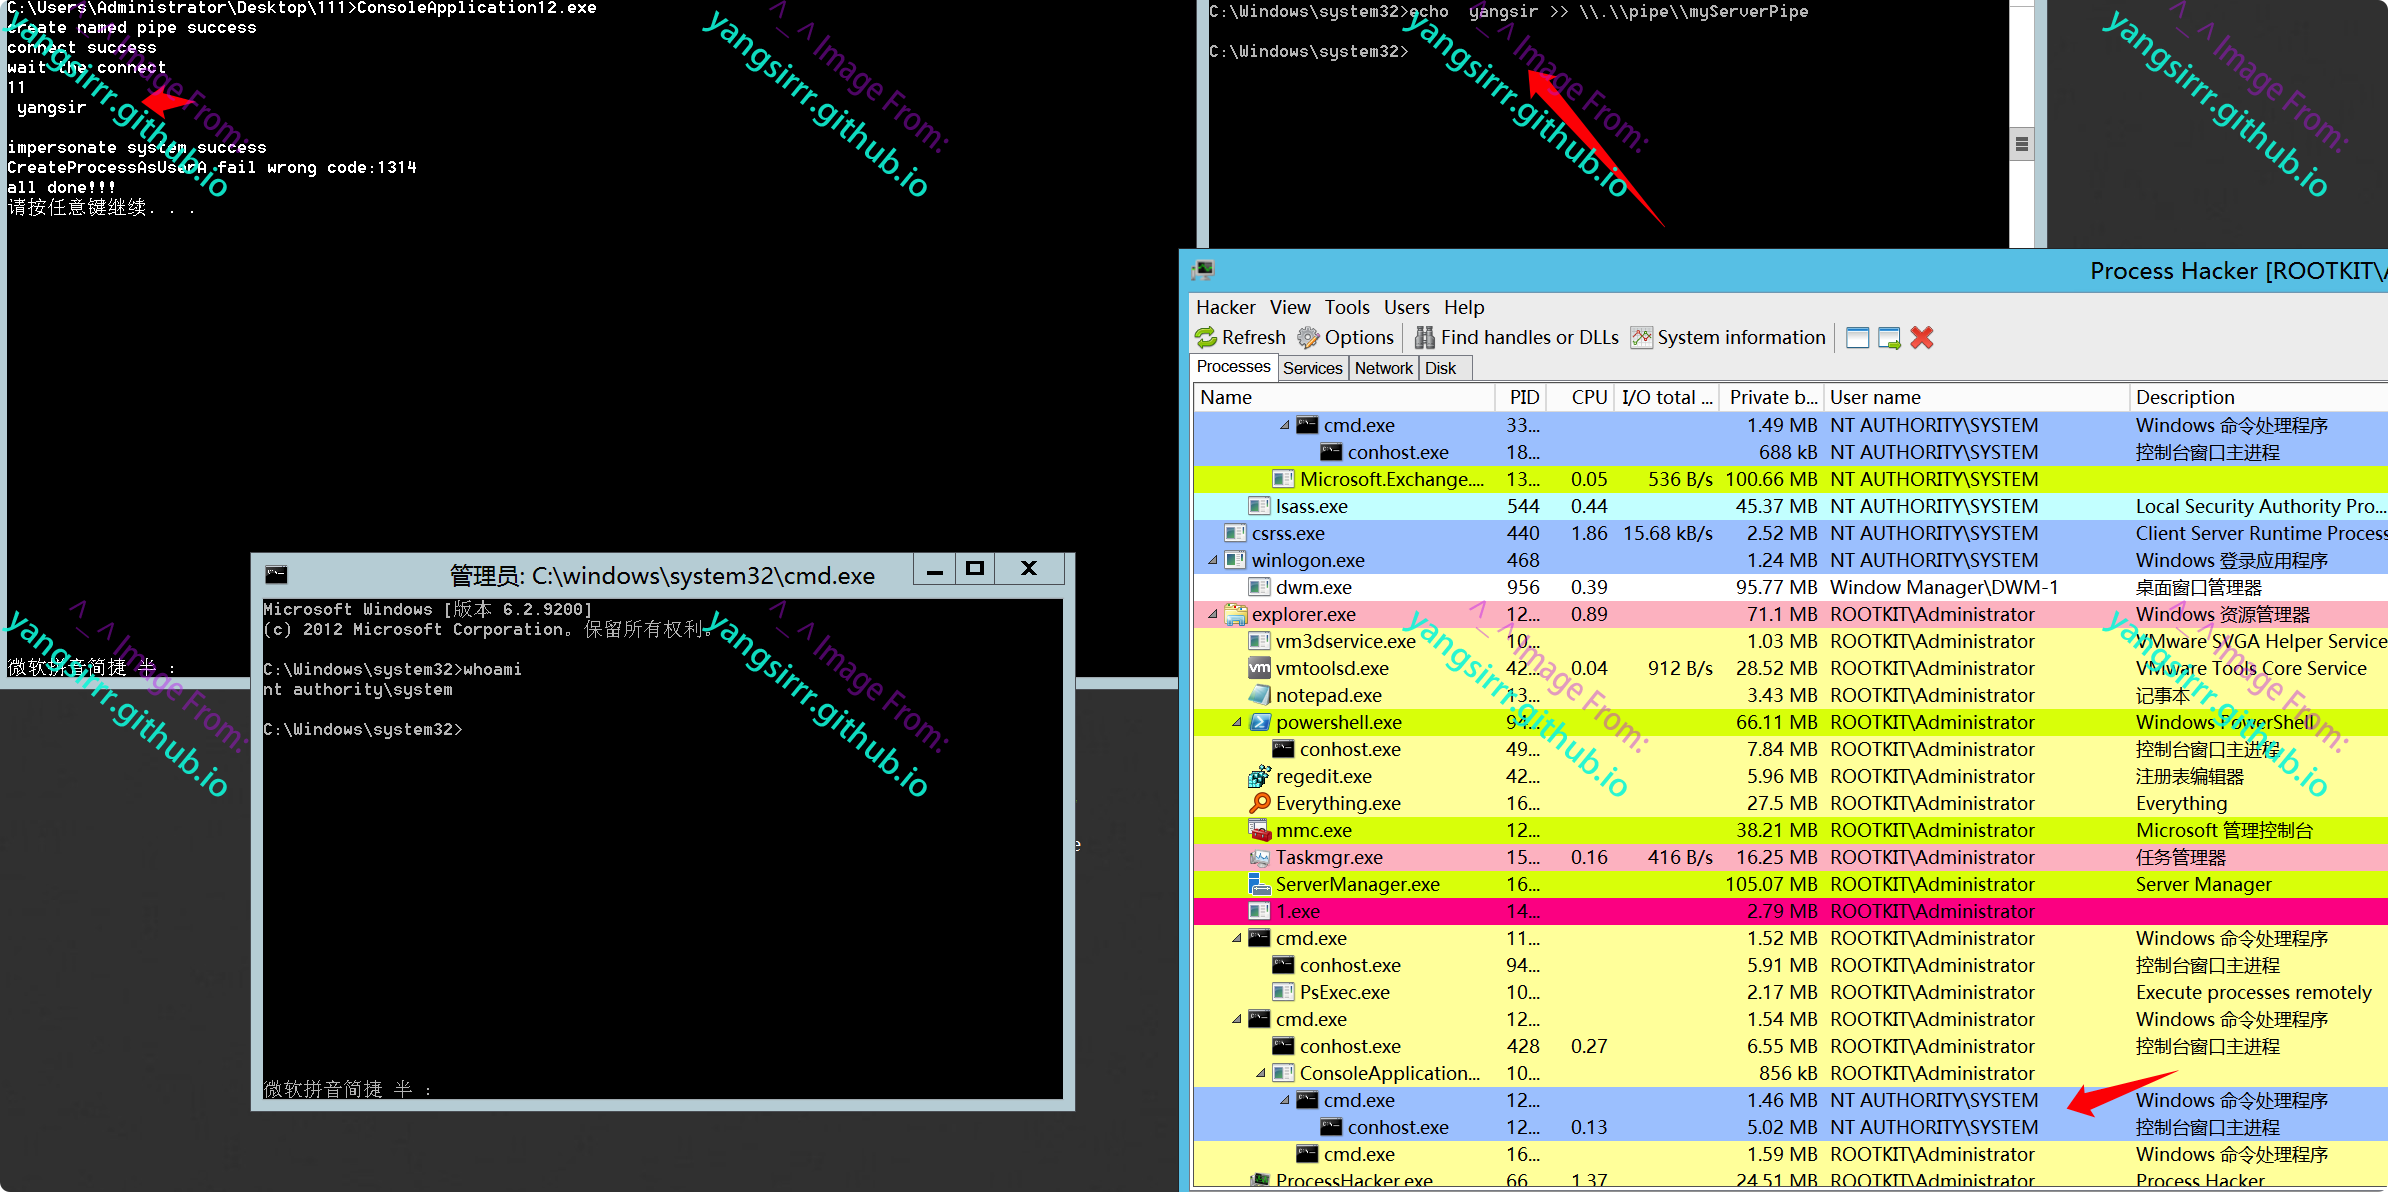The width and height of the screenshot is (2388, 1192).
Task: Sort processes by the CPU column header
Action: pos(1588,397)
